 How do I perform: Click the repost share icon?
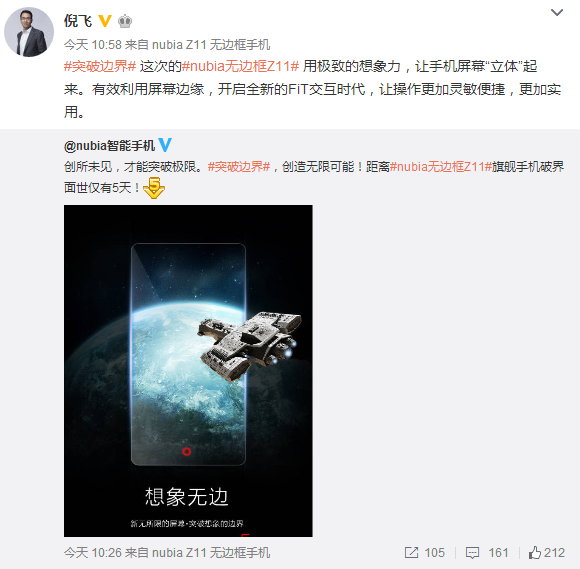tap(411, 553)
